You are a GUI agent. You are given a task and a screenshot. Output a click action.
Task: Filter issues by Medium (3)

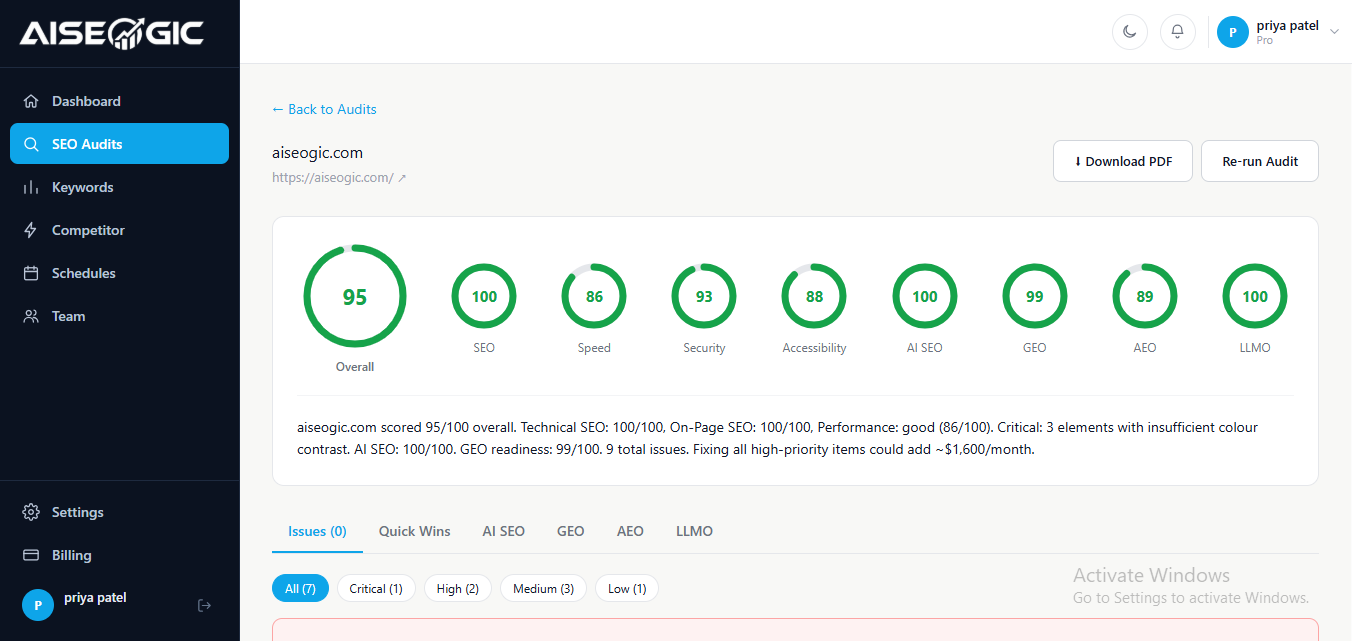tap(543, 589)
